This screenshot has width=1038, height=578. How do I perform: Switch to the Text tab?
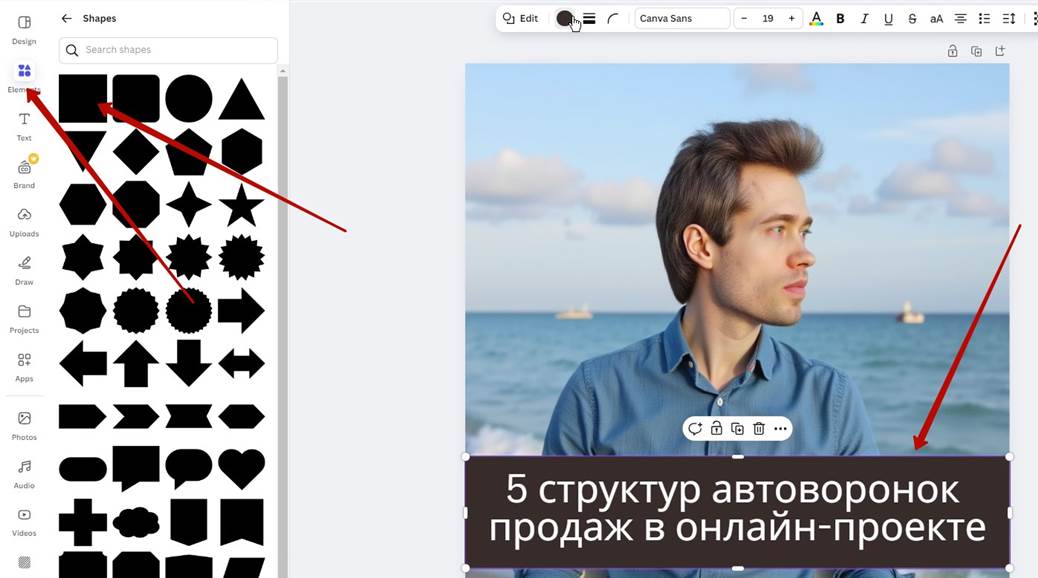pos(24,124)
